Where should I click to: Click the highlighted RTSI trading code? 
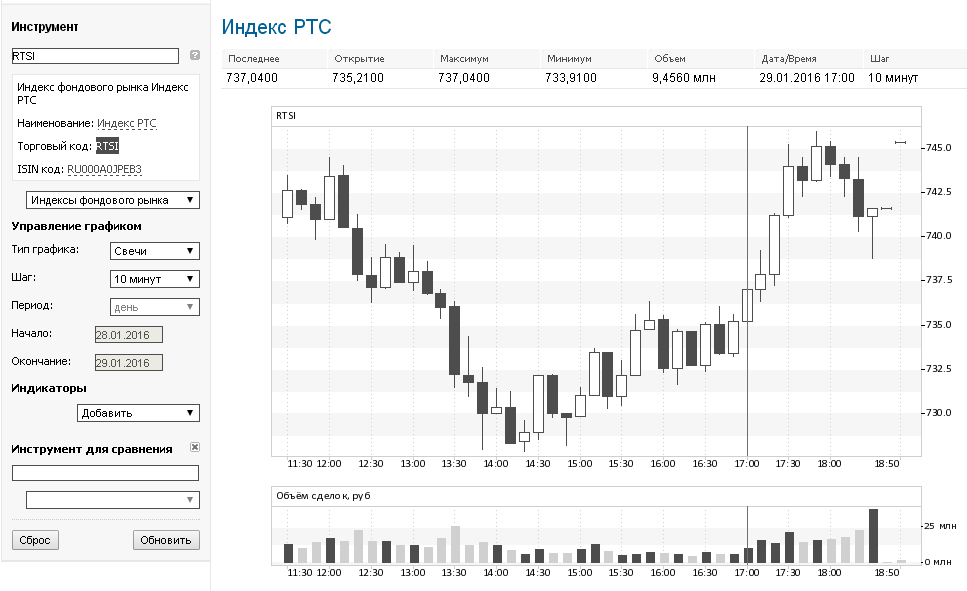coord(107,146)
